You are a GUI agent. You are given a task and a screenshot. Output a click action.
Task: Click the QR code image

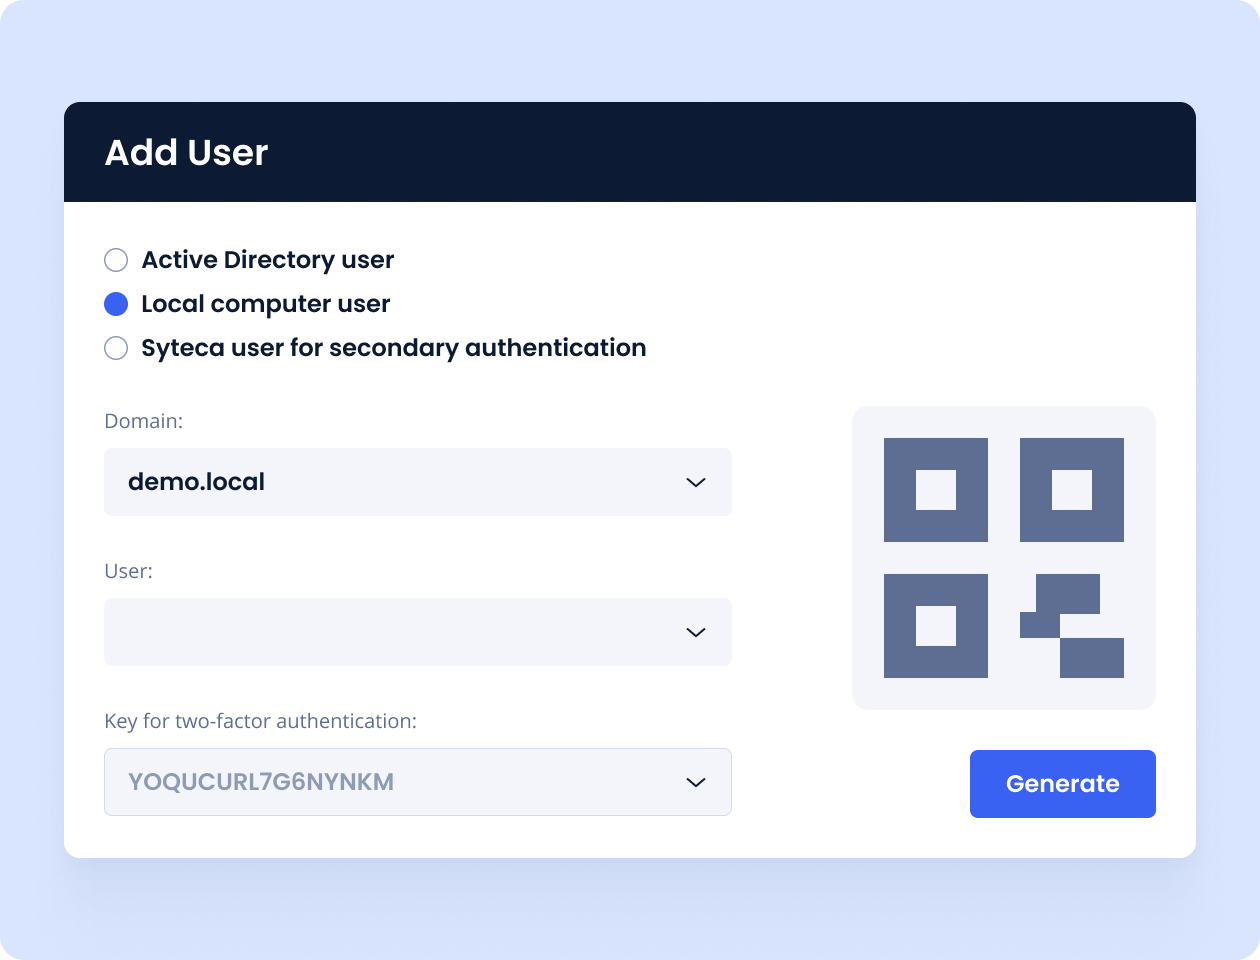coord(1003,558)
